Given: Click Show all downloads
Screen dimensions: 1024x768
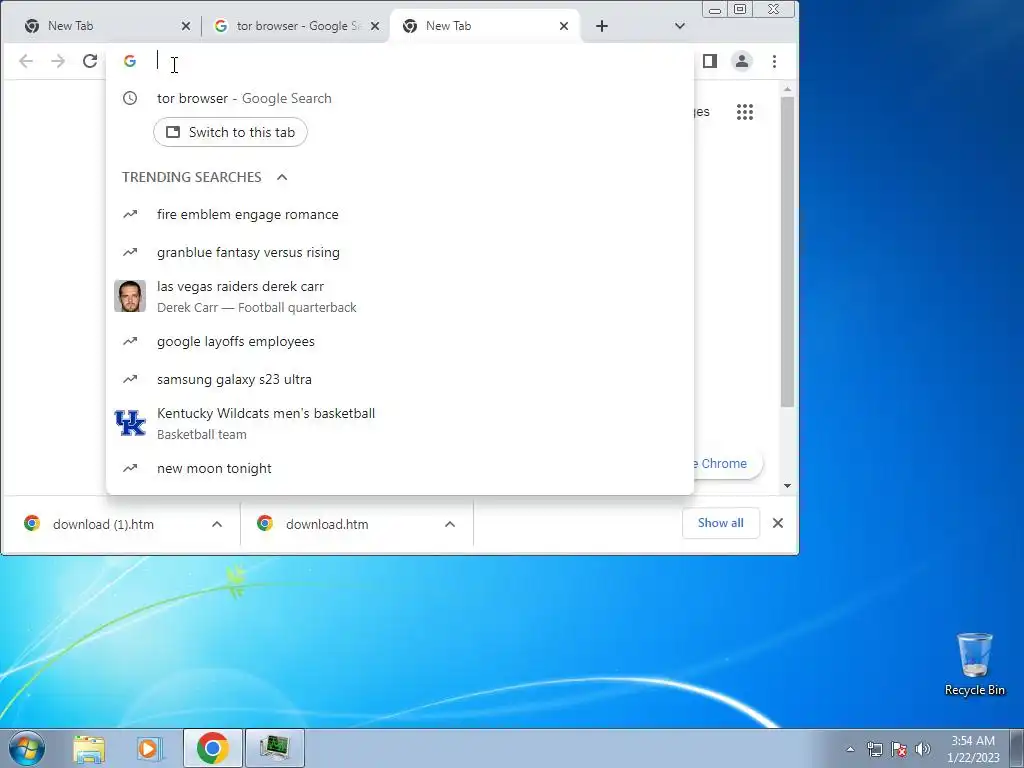Looking at the screenshot, I should pos(720,523).
